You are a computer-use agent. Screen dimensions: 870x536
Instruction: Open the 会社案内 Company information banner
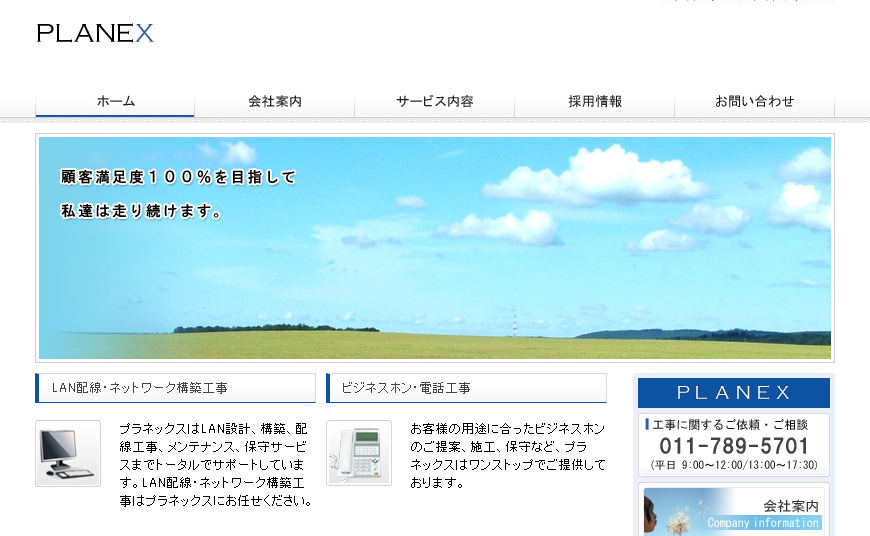click(734, 510)
